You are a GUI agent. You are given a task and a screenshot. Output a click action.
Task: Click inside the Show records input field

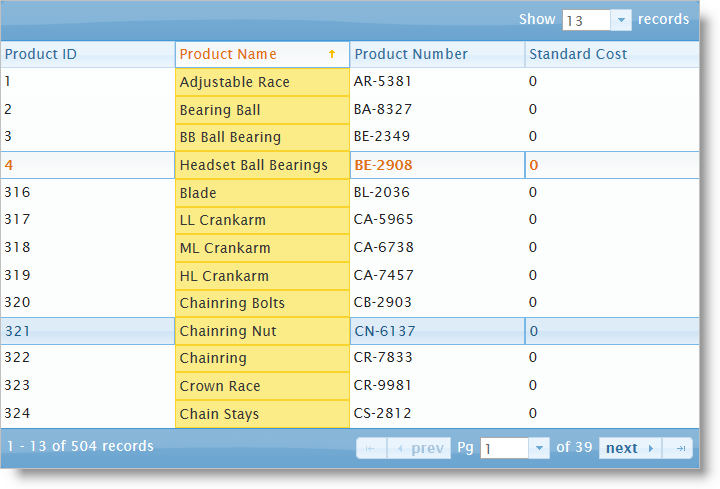tap(586, 20)
